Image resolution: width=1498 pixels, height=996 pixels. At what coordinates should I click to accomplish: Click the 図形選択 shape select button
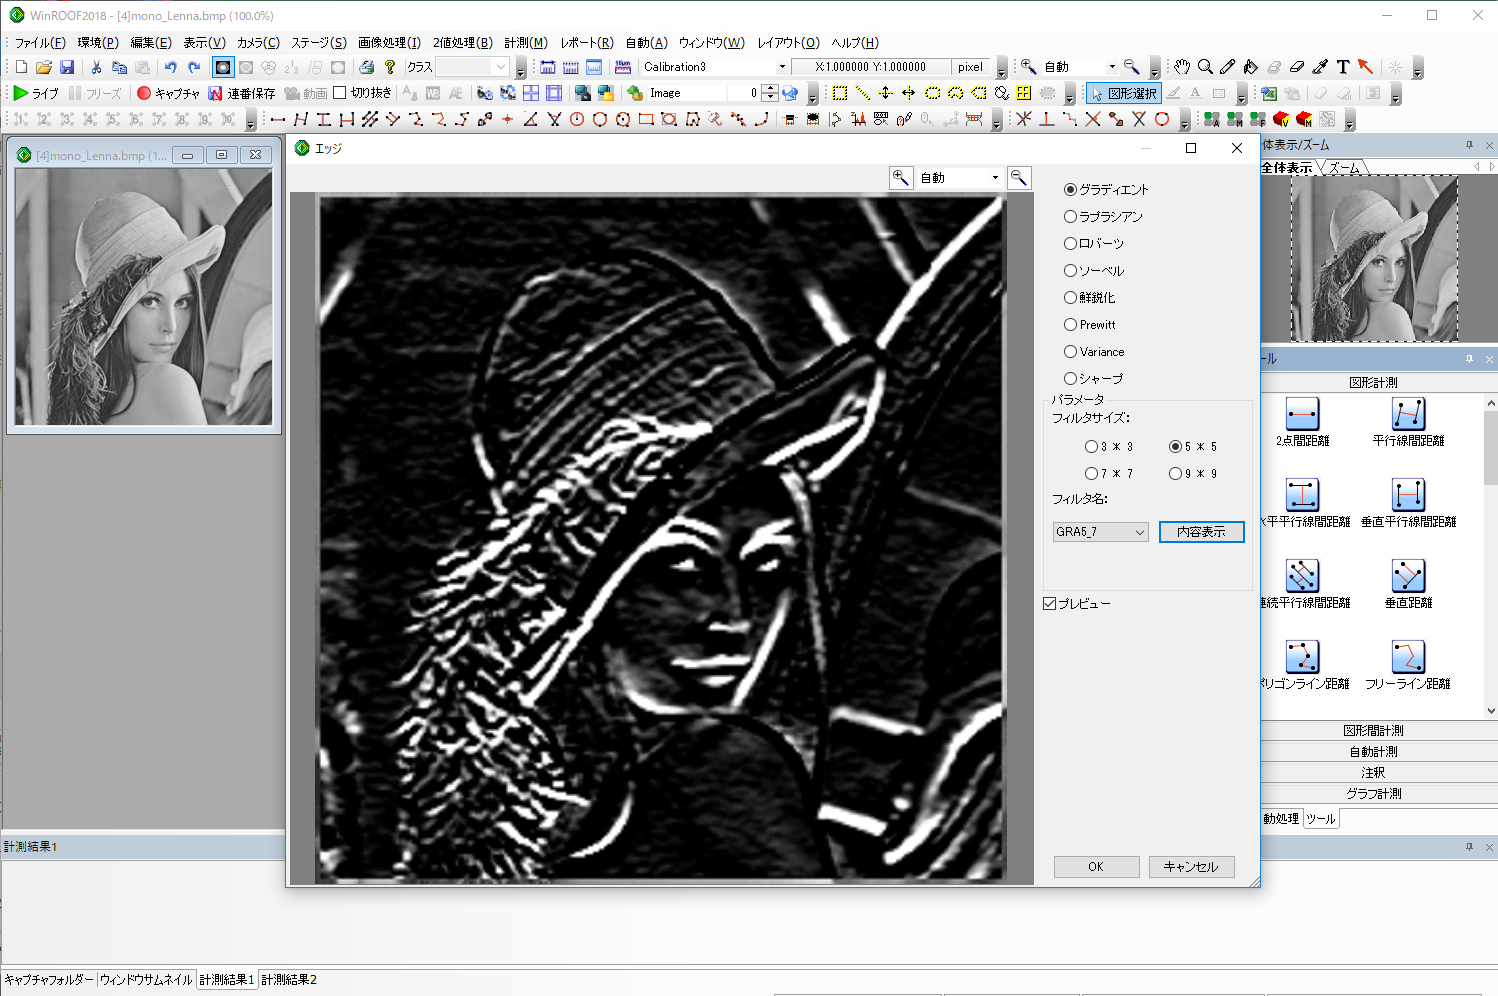pos(1124,93)
